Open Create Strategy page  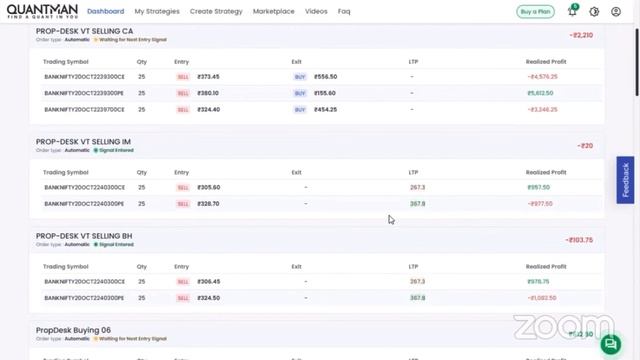[216, 11]
